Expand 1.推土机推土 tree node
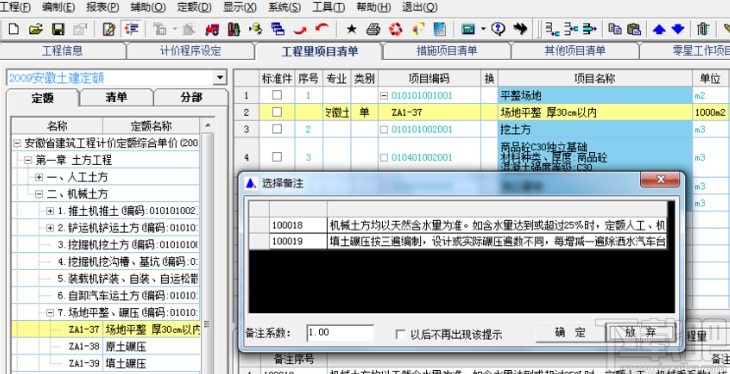The image size is (730, 374). pyautogui.click(x=50, y=211)
